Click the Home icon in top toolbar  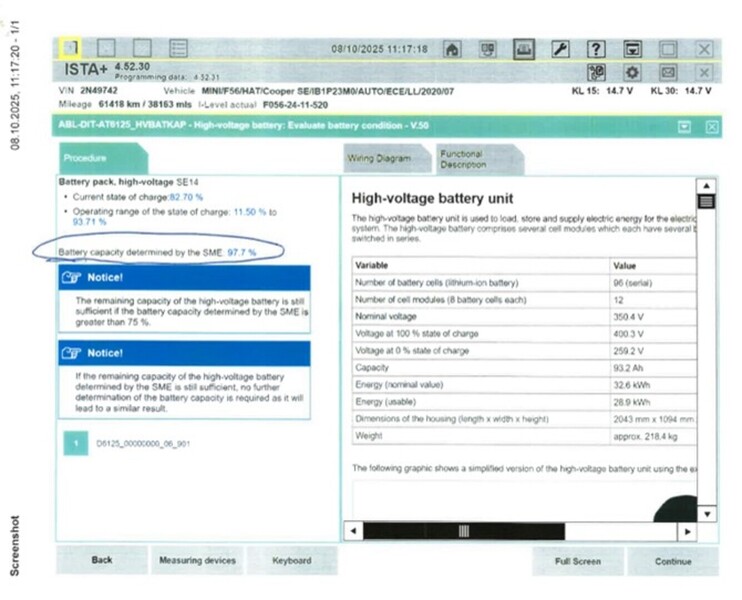coord(452,48)
